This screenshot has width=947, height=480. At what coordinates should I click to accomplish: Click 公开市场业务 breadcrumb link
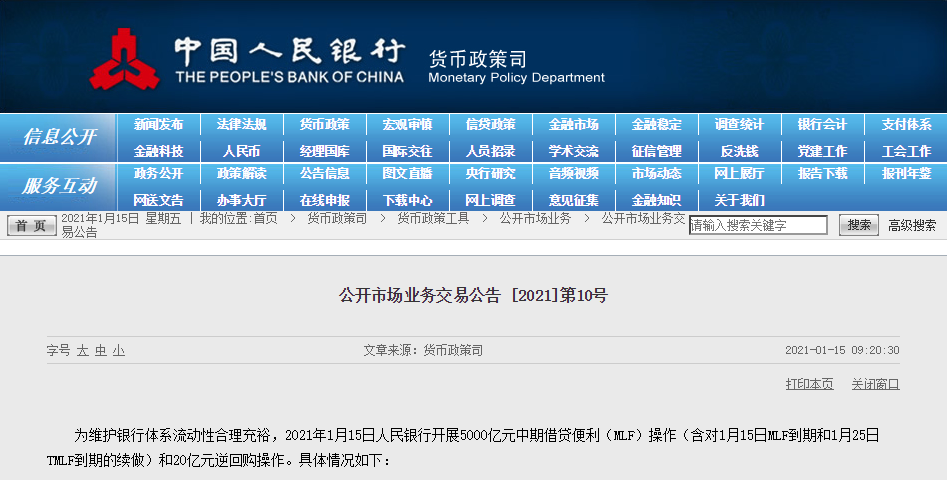coord(535,218)
